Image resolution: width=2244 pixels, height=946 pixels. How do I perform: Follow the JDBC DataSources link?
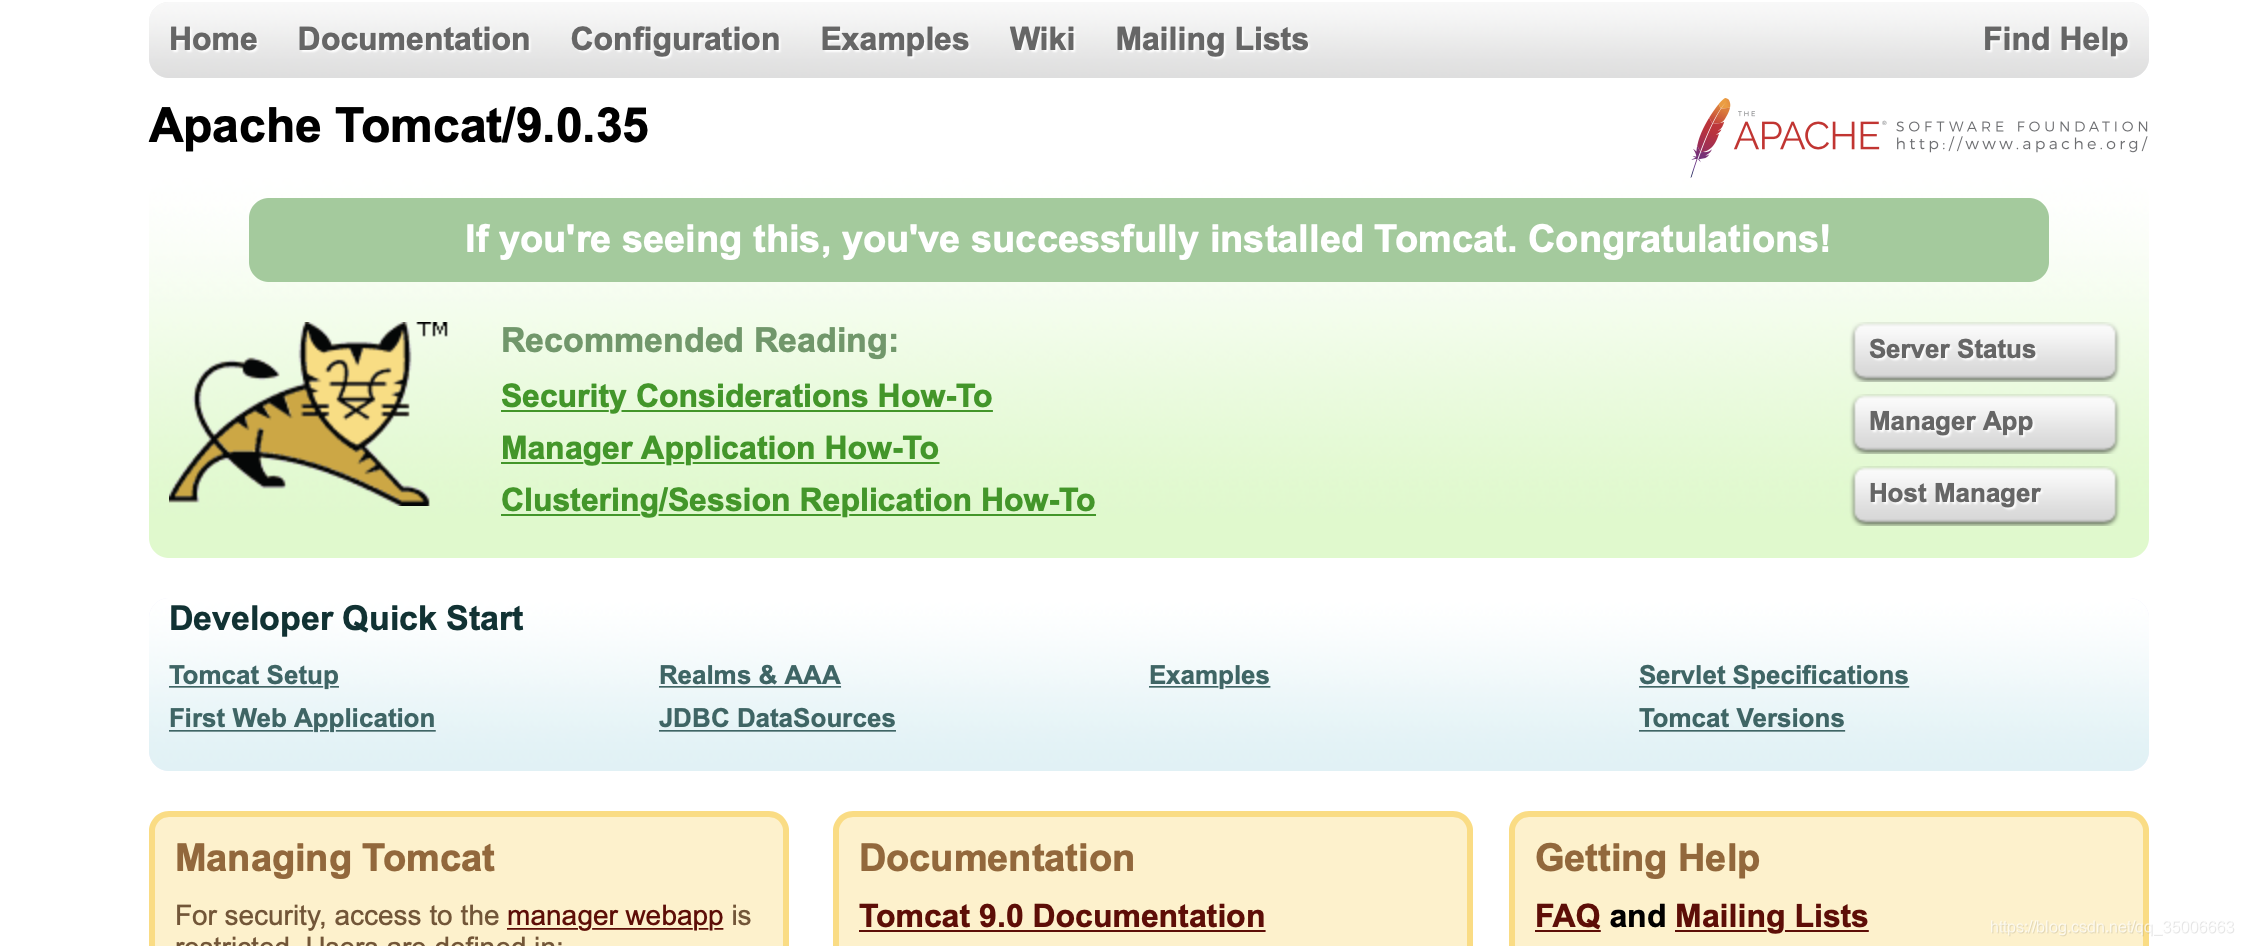777,718
